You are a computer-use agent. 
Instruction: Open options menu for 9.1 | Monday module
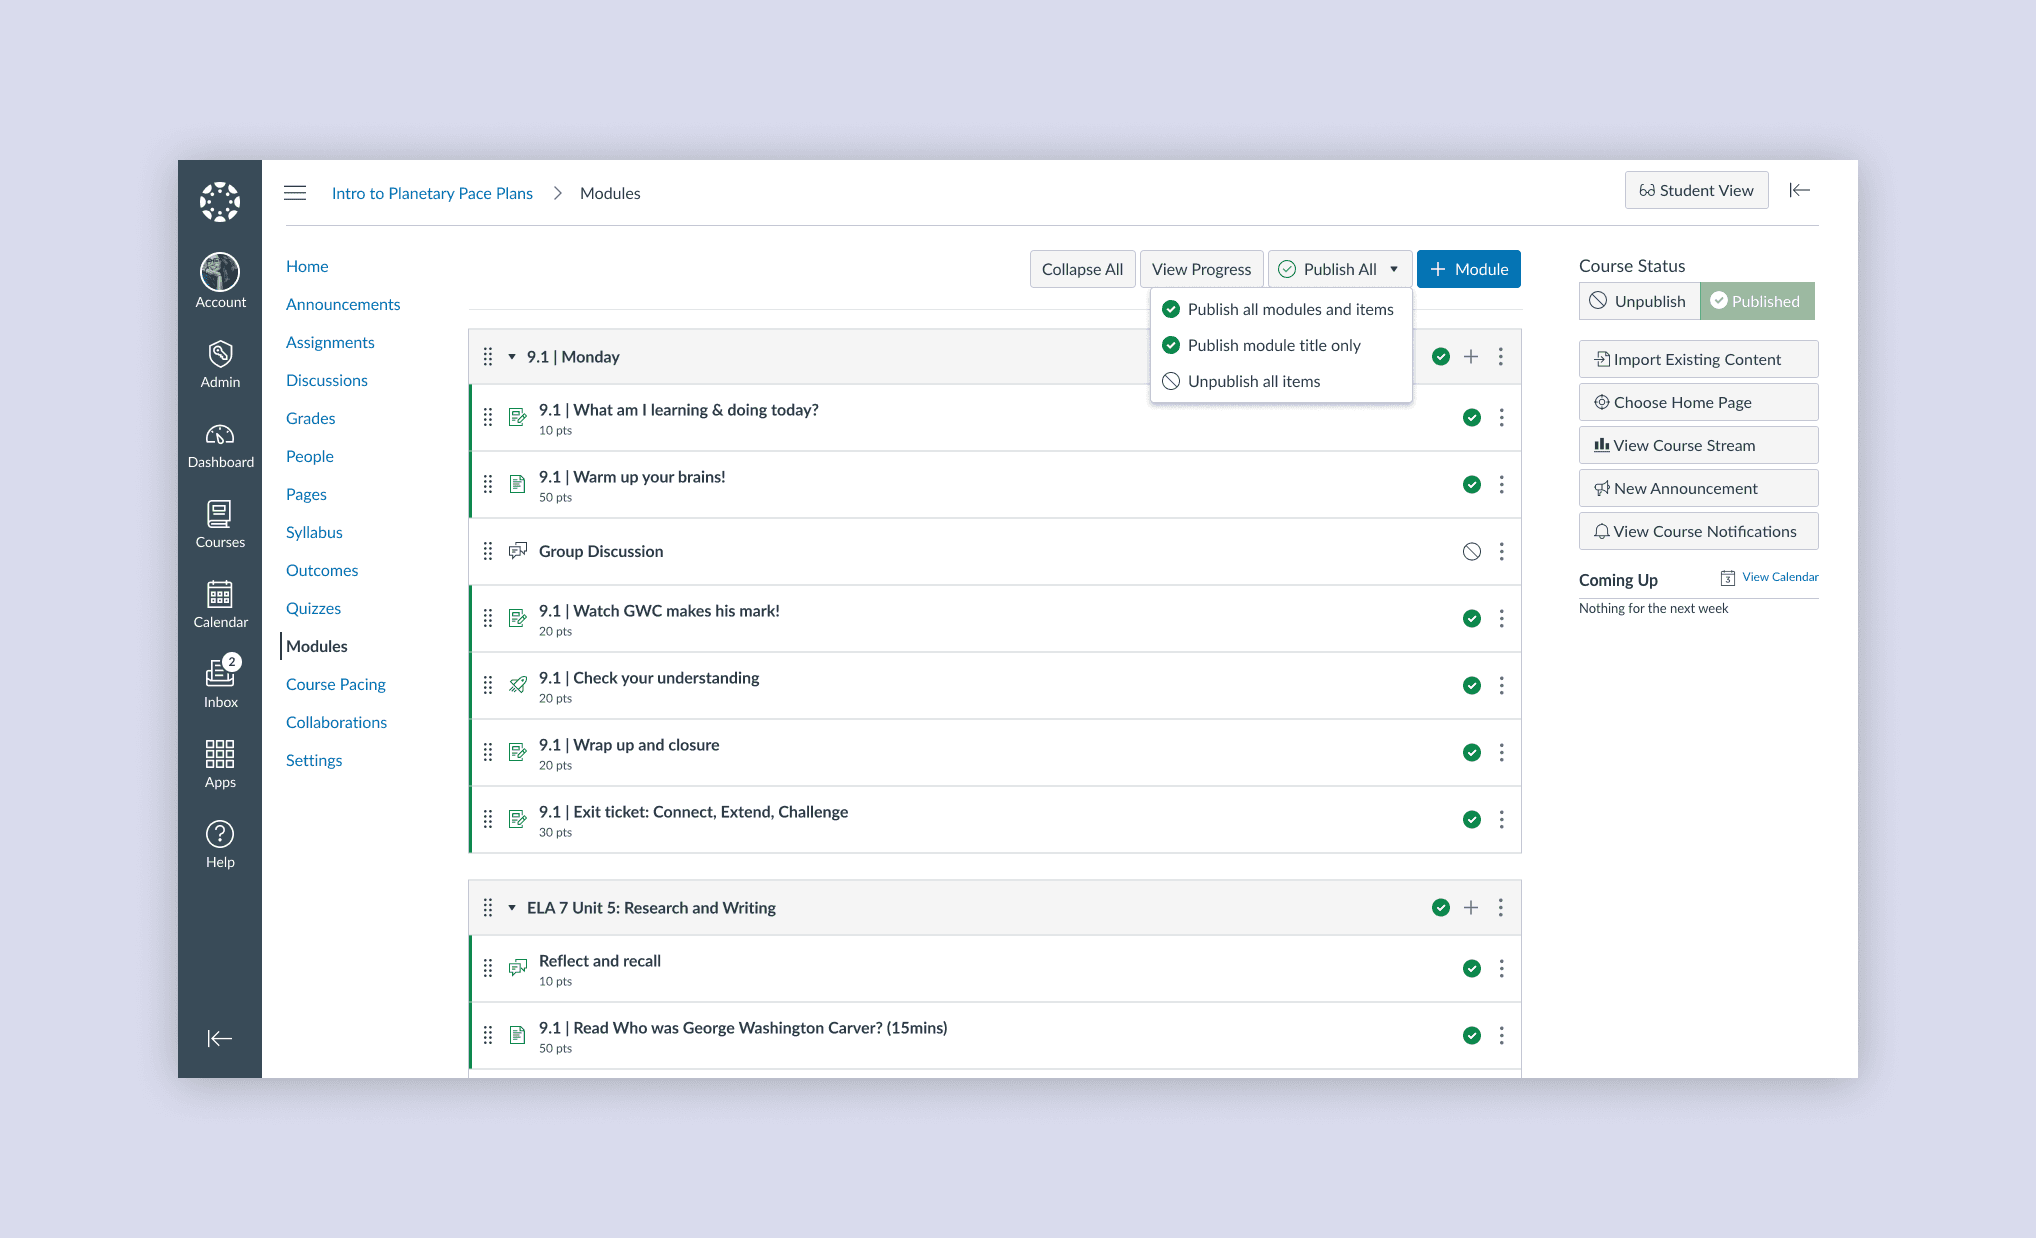click(x=1501, y=357)
